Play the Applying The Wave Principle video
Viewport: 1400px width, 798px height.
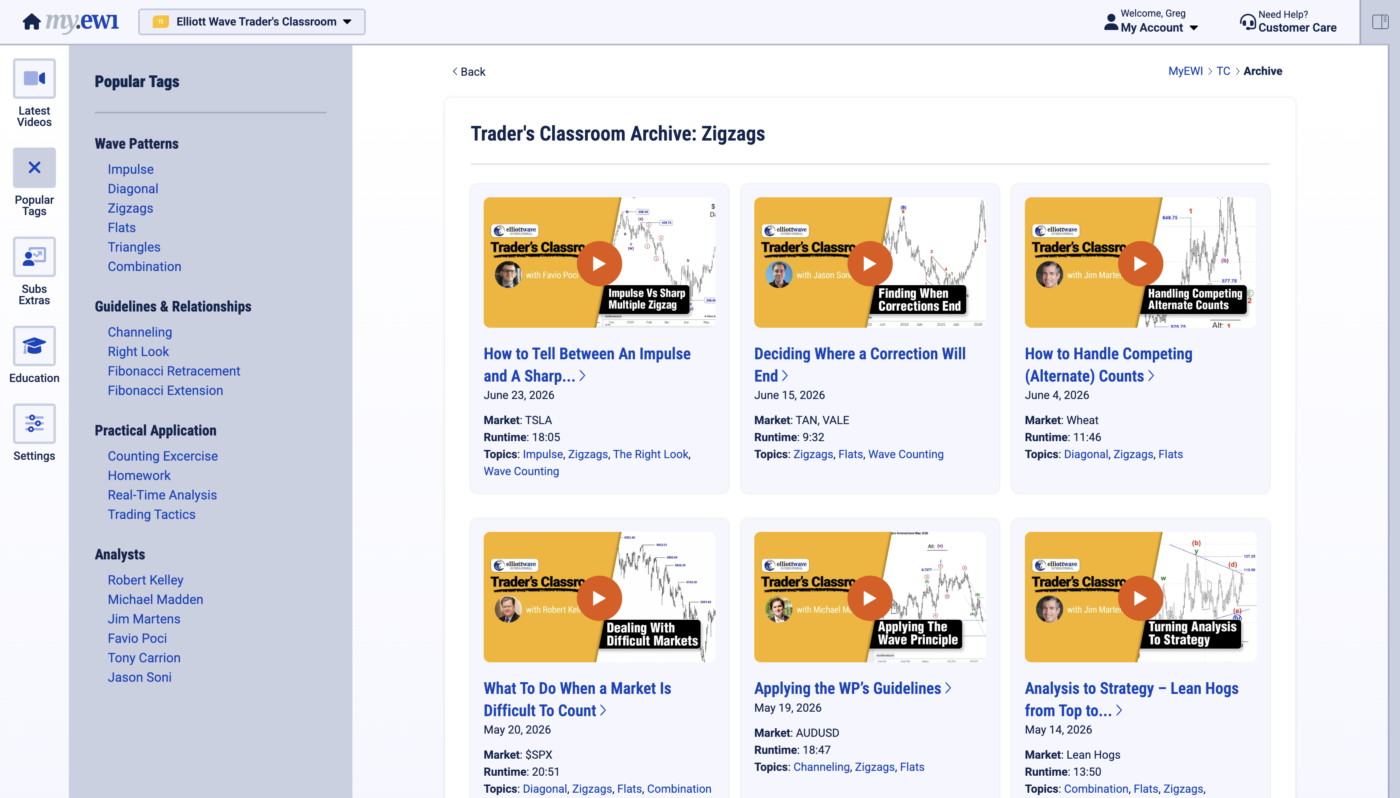pyautogui.click(x=870, y=598)
